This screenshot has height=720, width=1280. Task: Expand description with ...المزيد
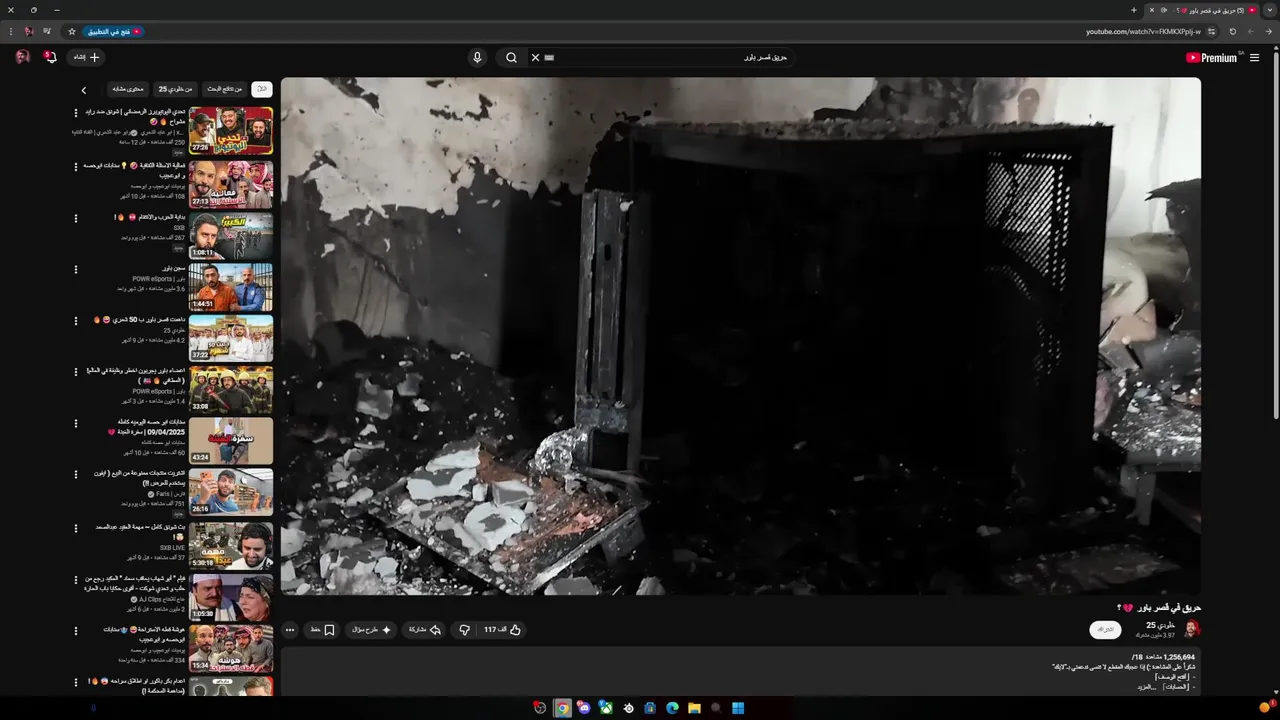[x=1147, y=687]
